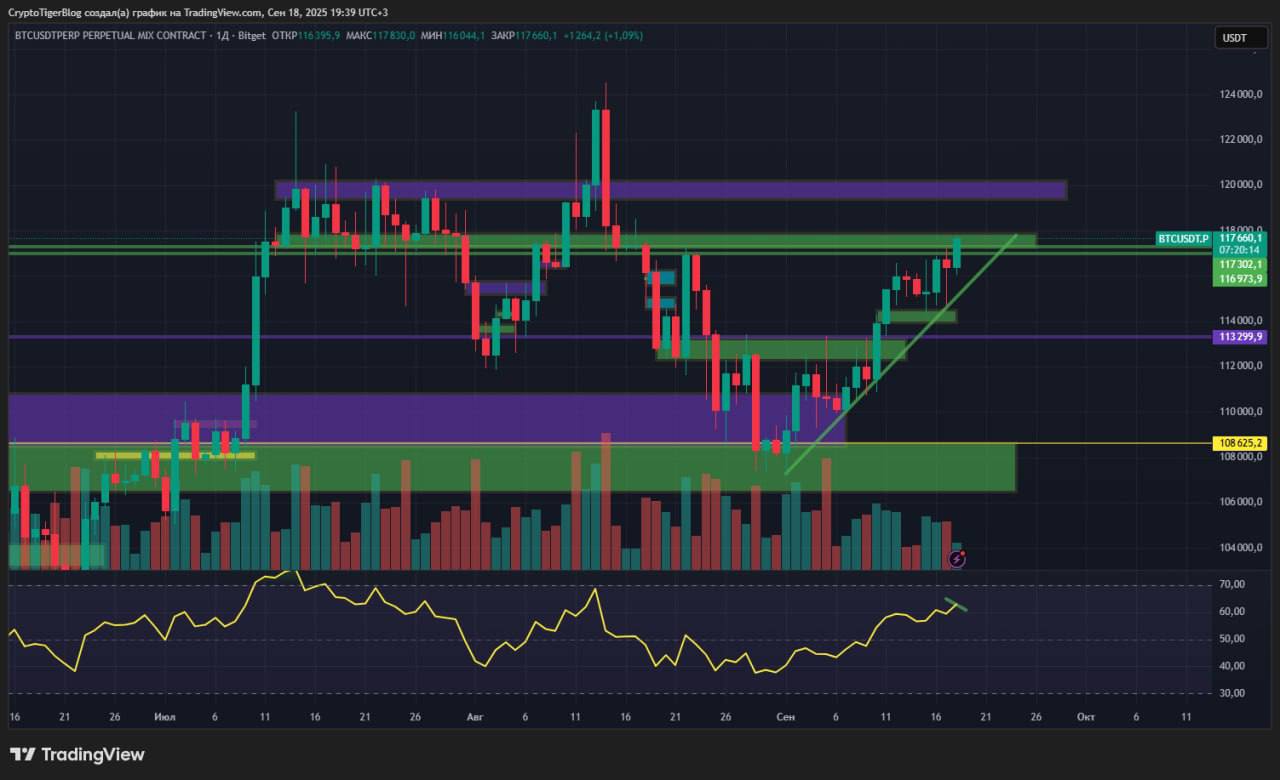Click the yellow 108 625,2 price label

click(1241, 442)
